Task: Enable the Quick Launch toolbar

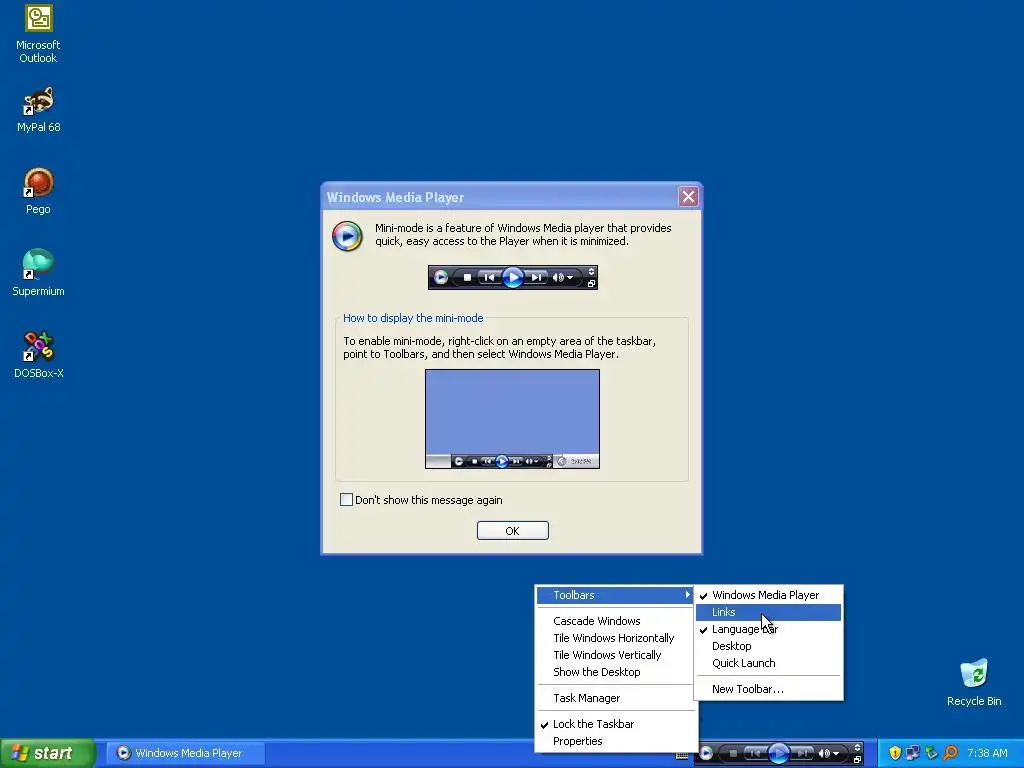Action: point(769,663)
